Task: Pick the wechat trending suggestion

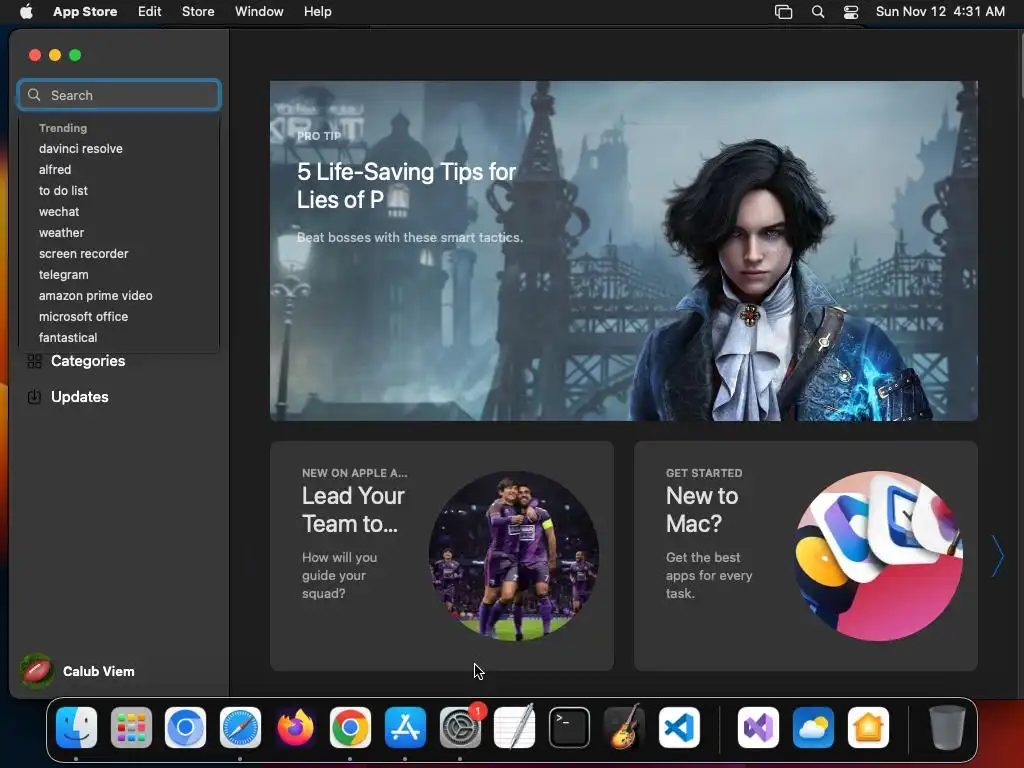Action: (x=59, y=212)
